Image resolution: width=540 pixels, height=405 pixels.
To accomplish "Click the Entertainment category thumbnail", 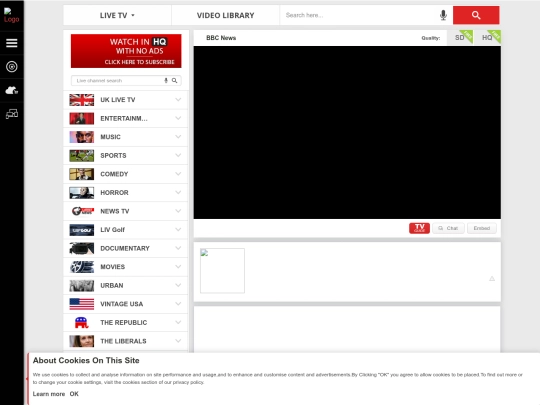I will click(x=82, y=118).
